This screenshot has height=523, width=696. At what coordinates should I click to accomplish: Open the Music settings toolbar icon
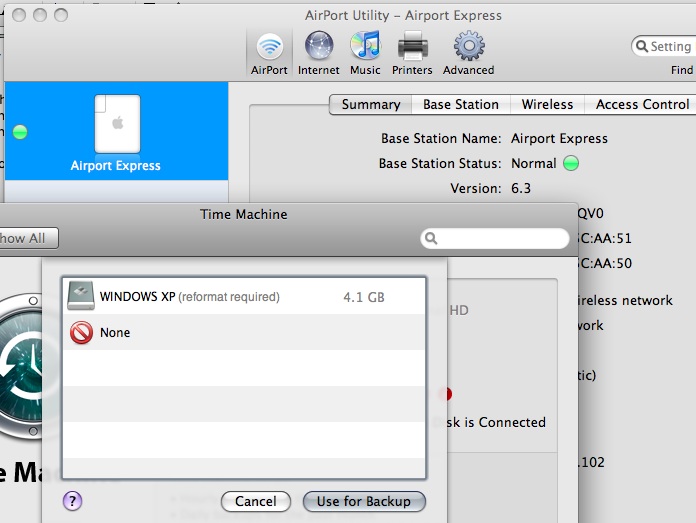click(x=365, y=54)
